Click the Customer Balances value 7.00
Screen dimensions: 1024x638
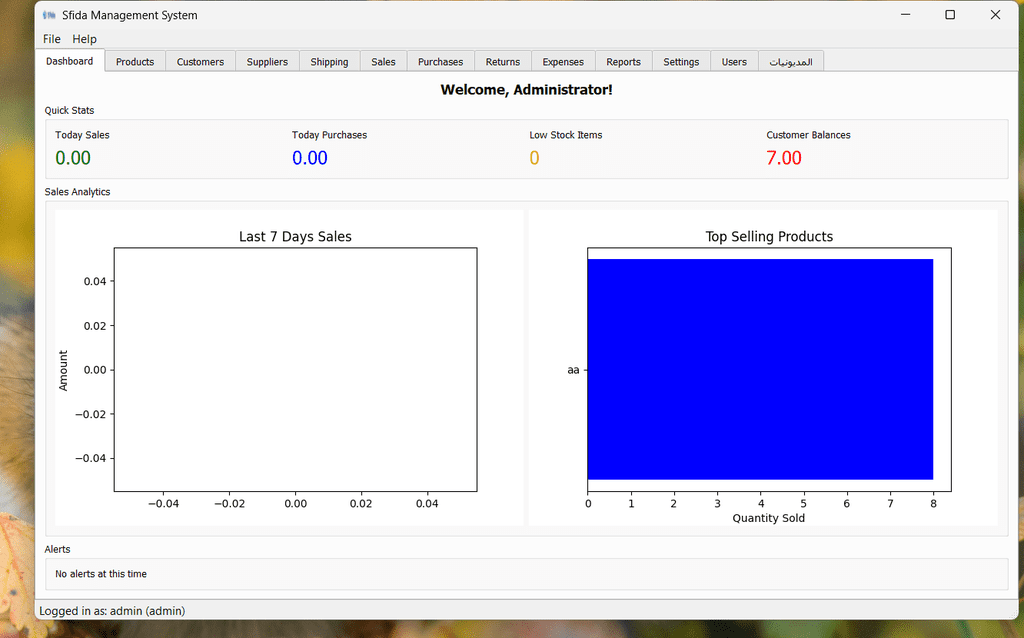784,158
